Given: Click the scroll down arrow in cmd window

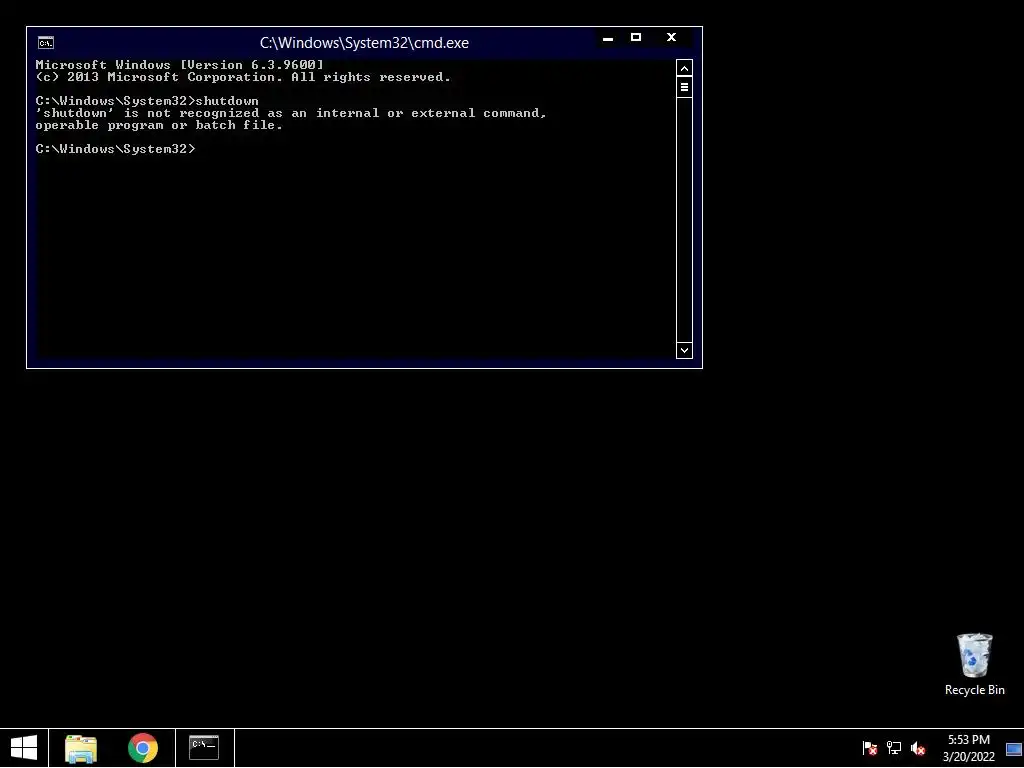Looking at the screenshot, I should coord(684,351).
